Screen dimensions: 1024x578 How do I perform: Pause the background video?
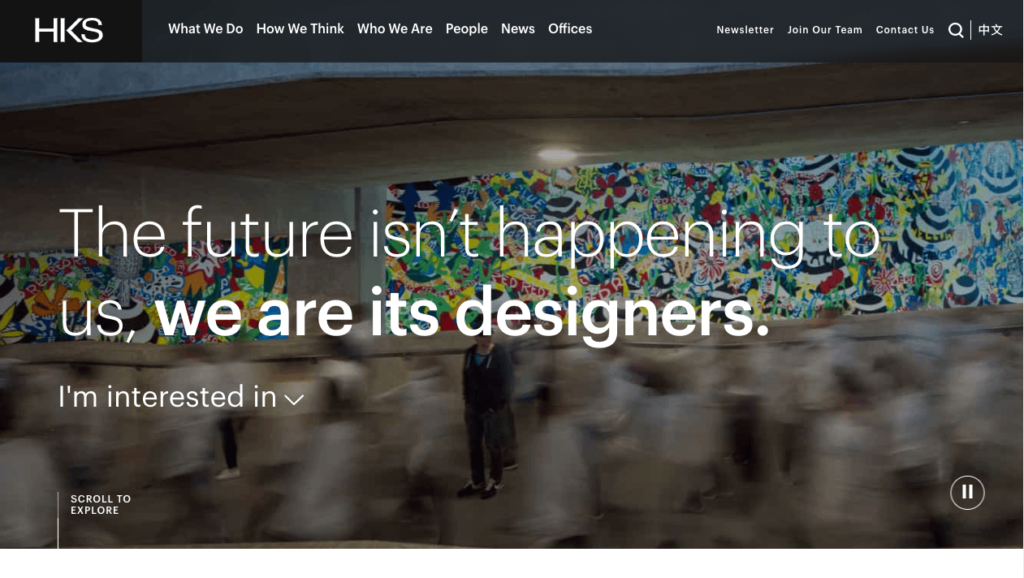[x=966, y=491]
